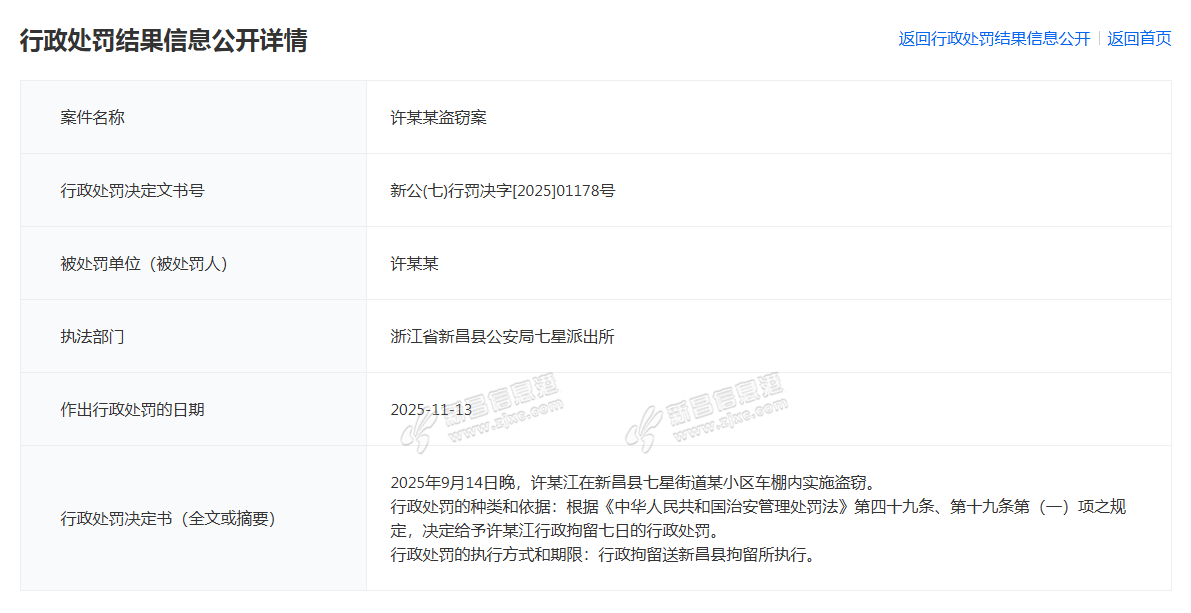This screenshot has width=1191, height=613.
Task: Click the case name value 许某某盗窃案
Action: point(438,117)
